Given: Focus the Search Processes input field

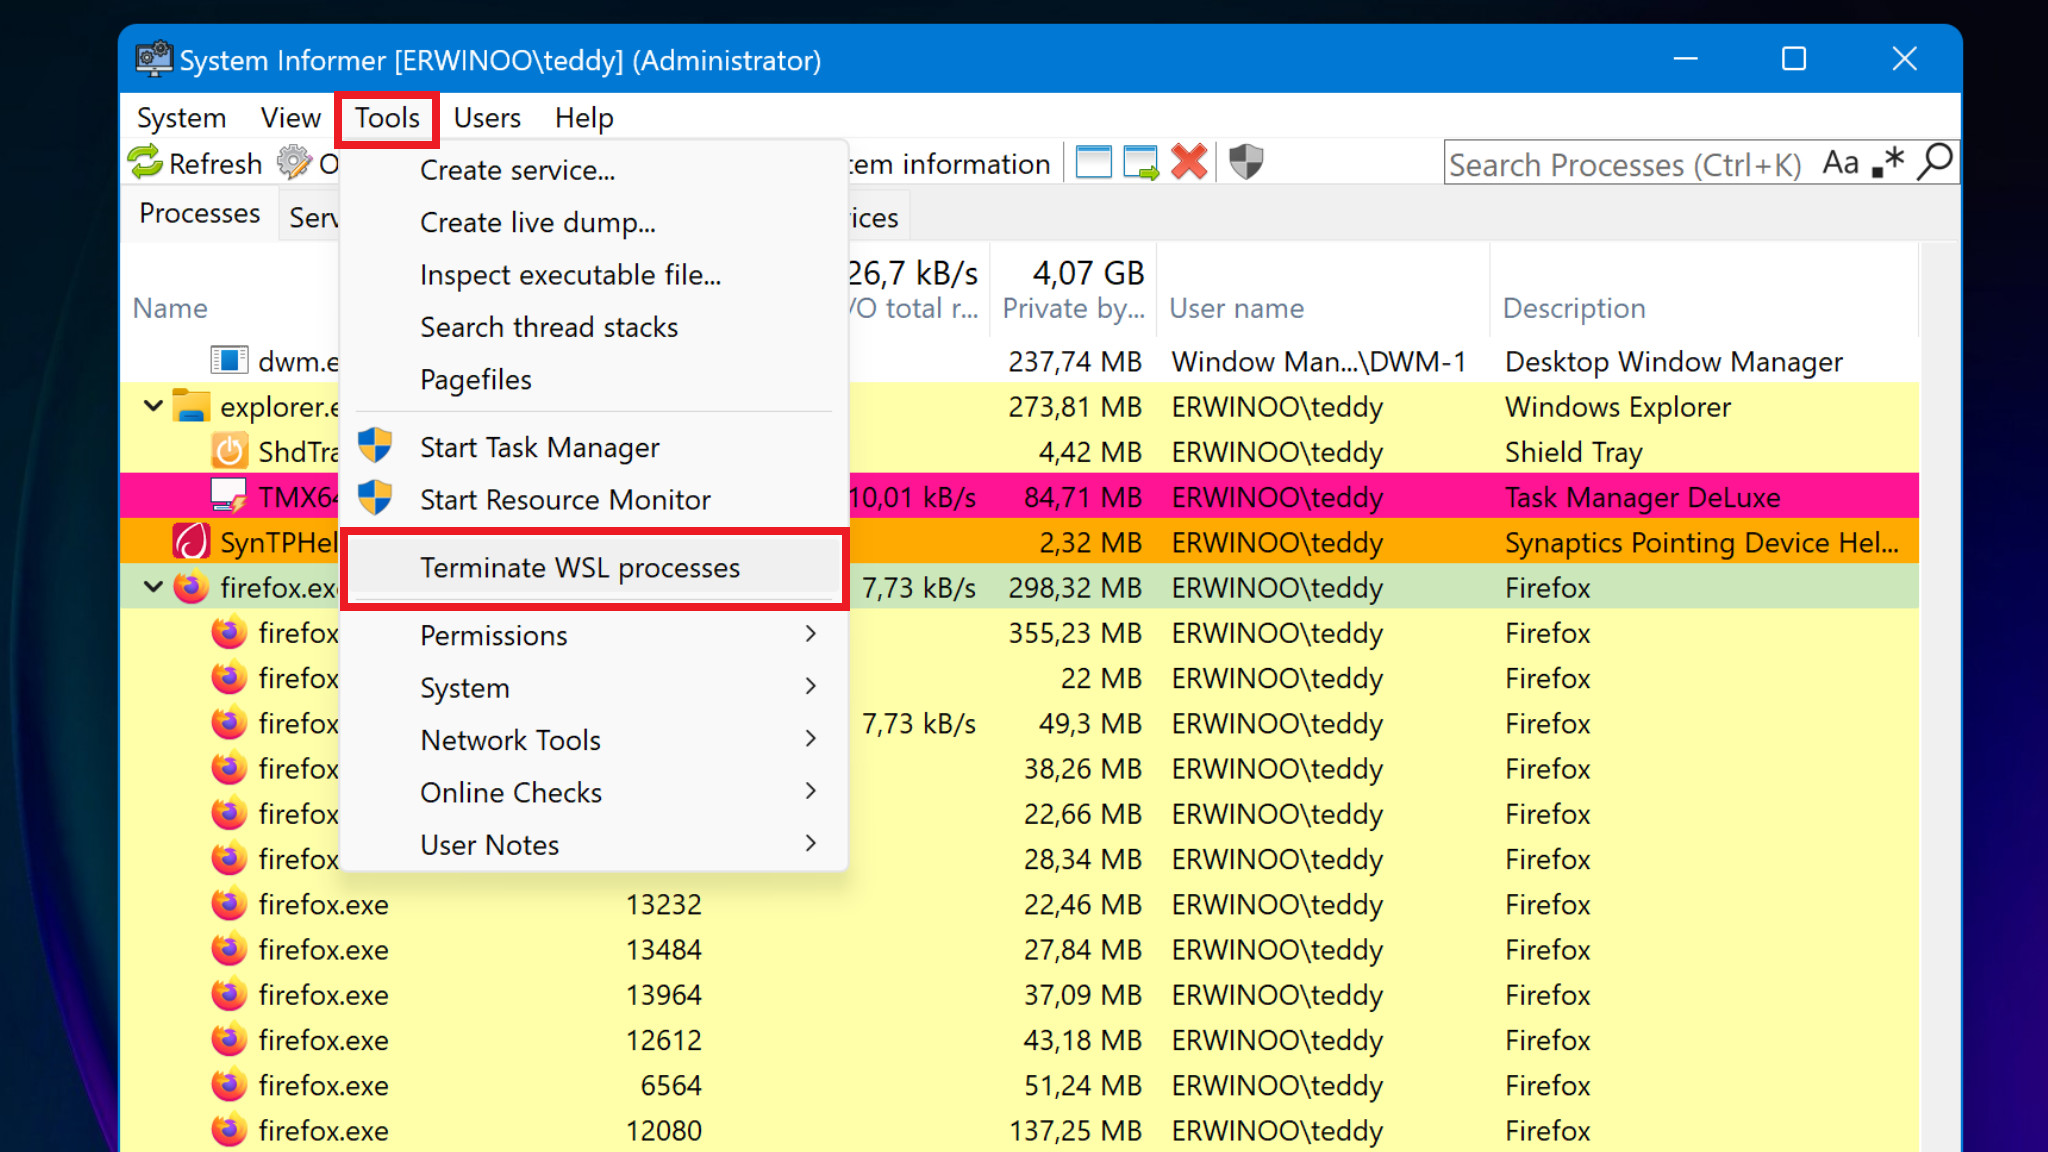Looking at the screenshot, I should (x=1628, y=163).
